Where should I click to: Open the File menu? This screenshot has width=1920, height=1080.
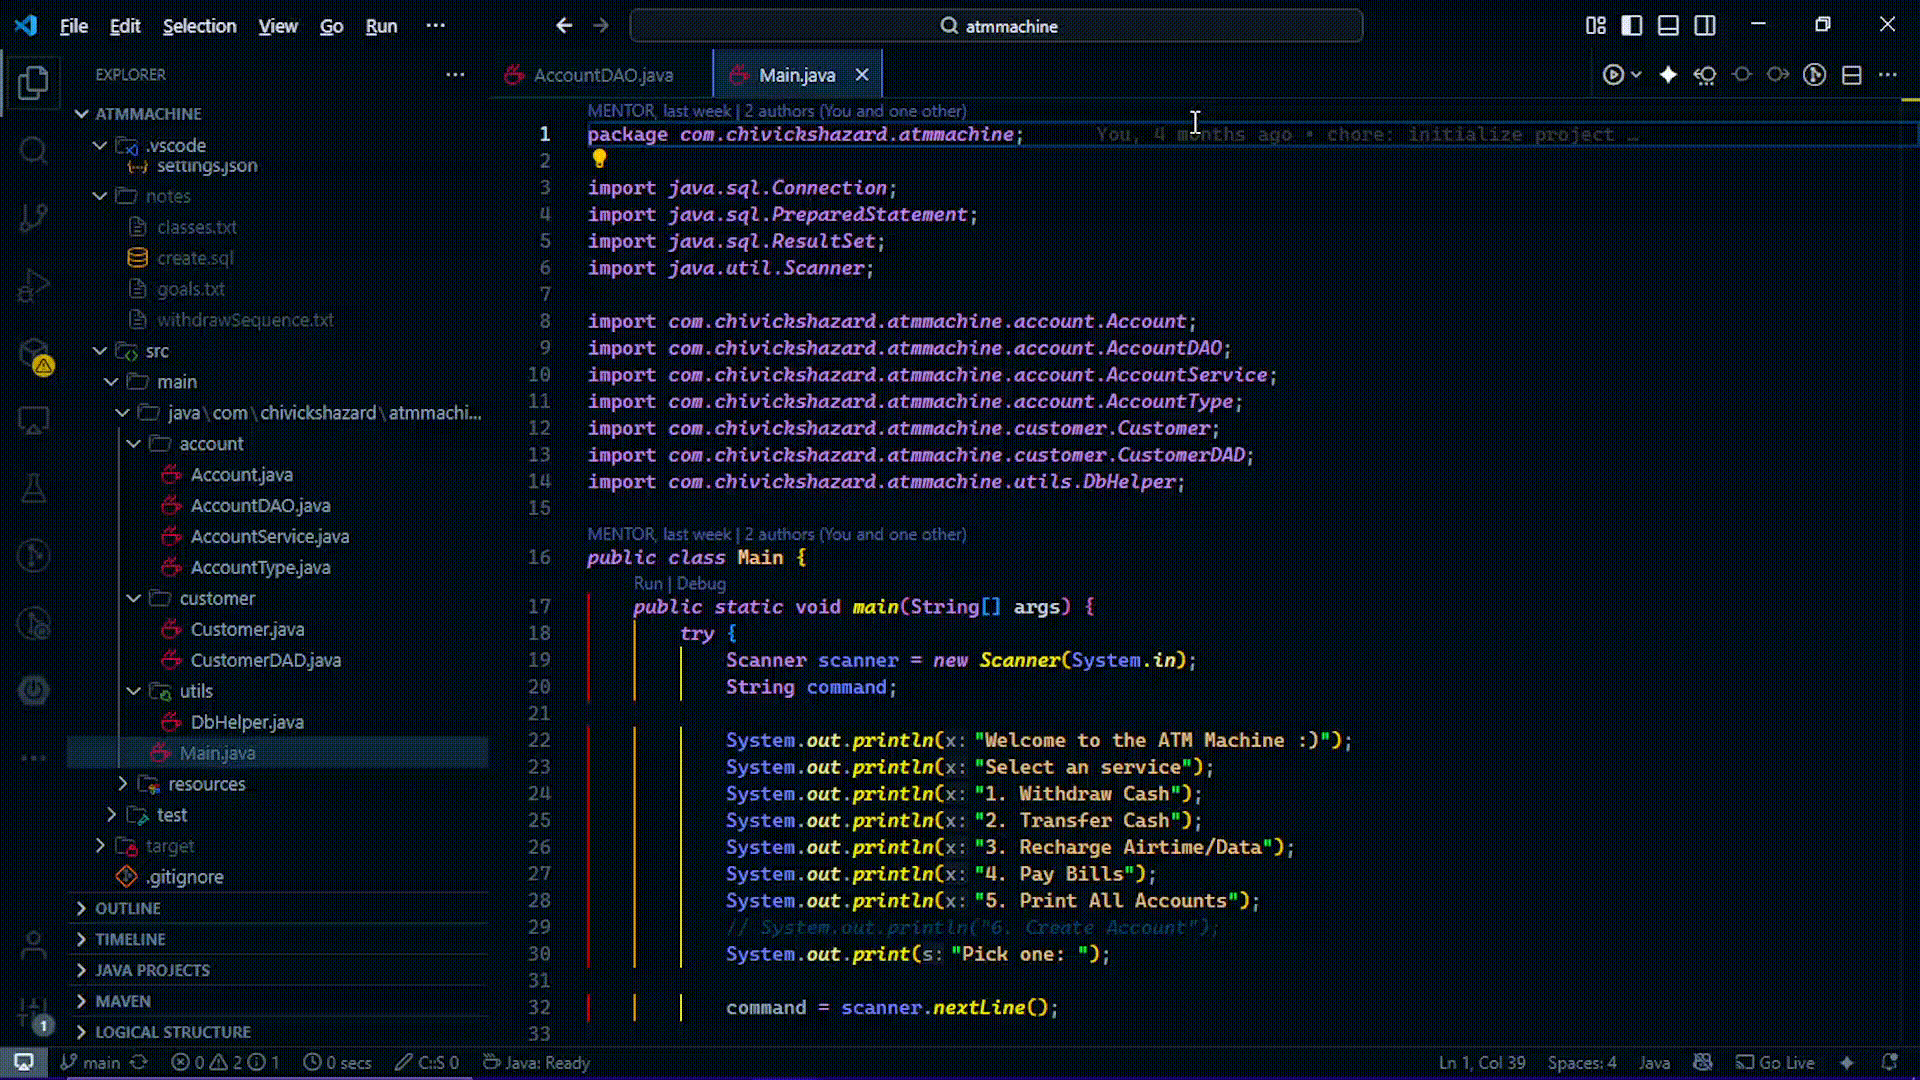74,26
